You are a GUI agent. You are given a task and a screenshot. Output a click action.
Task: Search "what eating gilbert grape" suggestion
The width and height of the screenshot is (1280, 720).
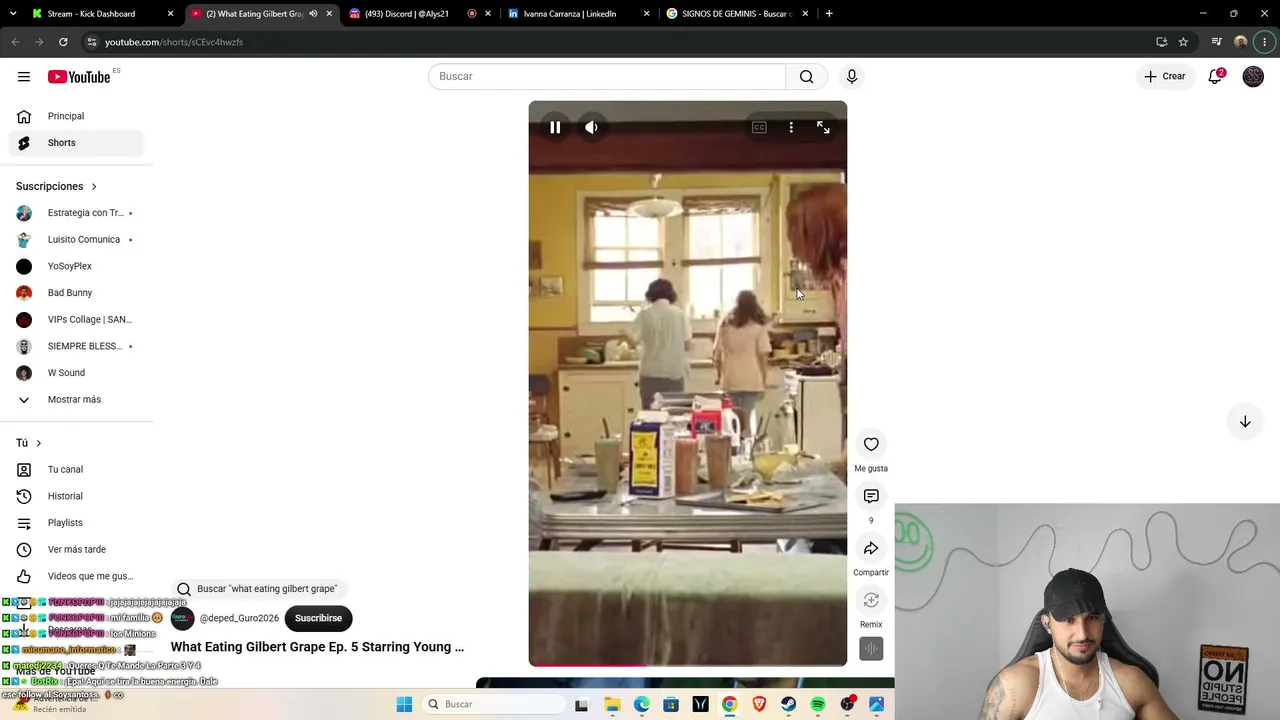point(257,589)
